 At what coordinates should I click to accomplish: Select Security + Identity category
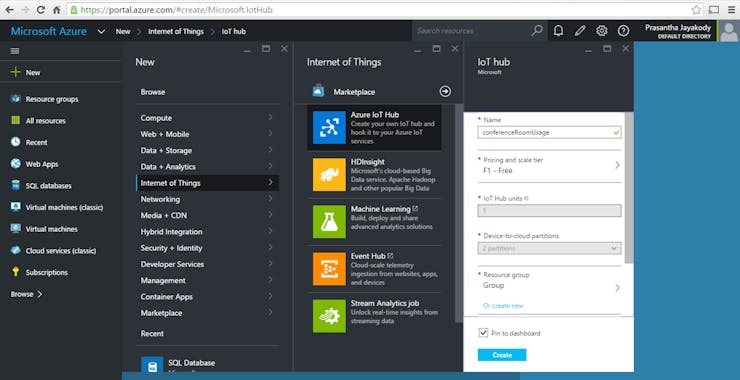(x=207, y=248)
